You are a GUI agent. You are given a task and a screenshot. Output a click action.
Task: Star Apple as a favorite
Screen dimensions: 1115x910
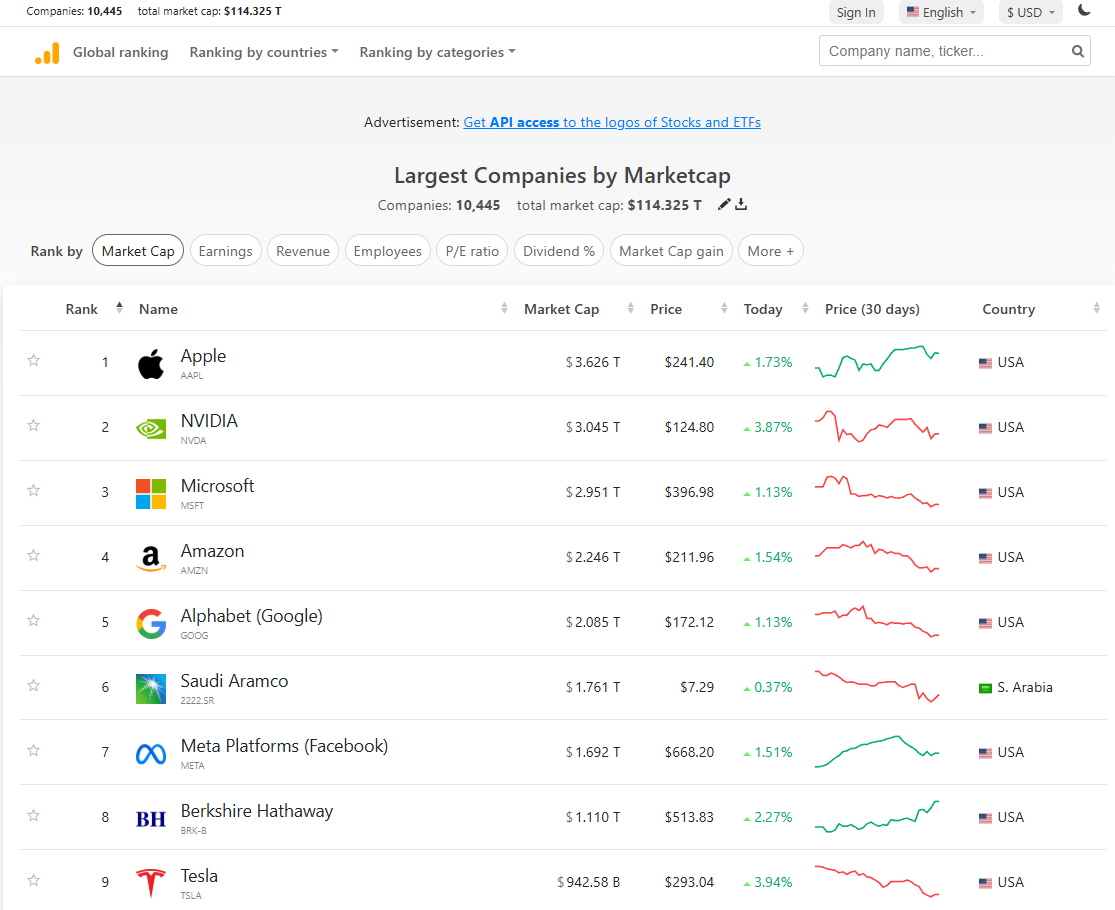point(34,361)
